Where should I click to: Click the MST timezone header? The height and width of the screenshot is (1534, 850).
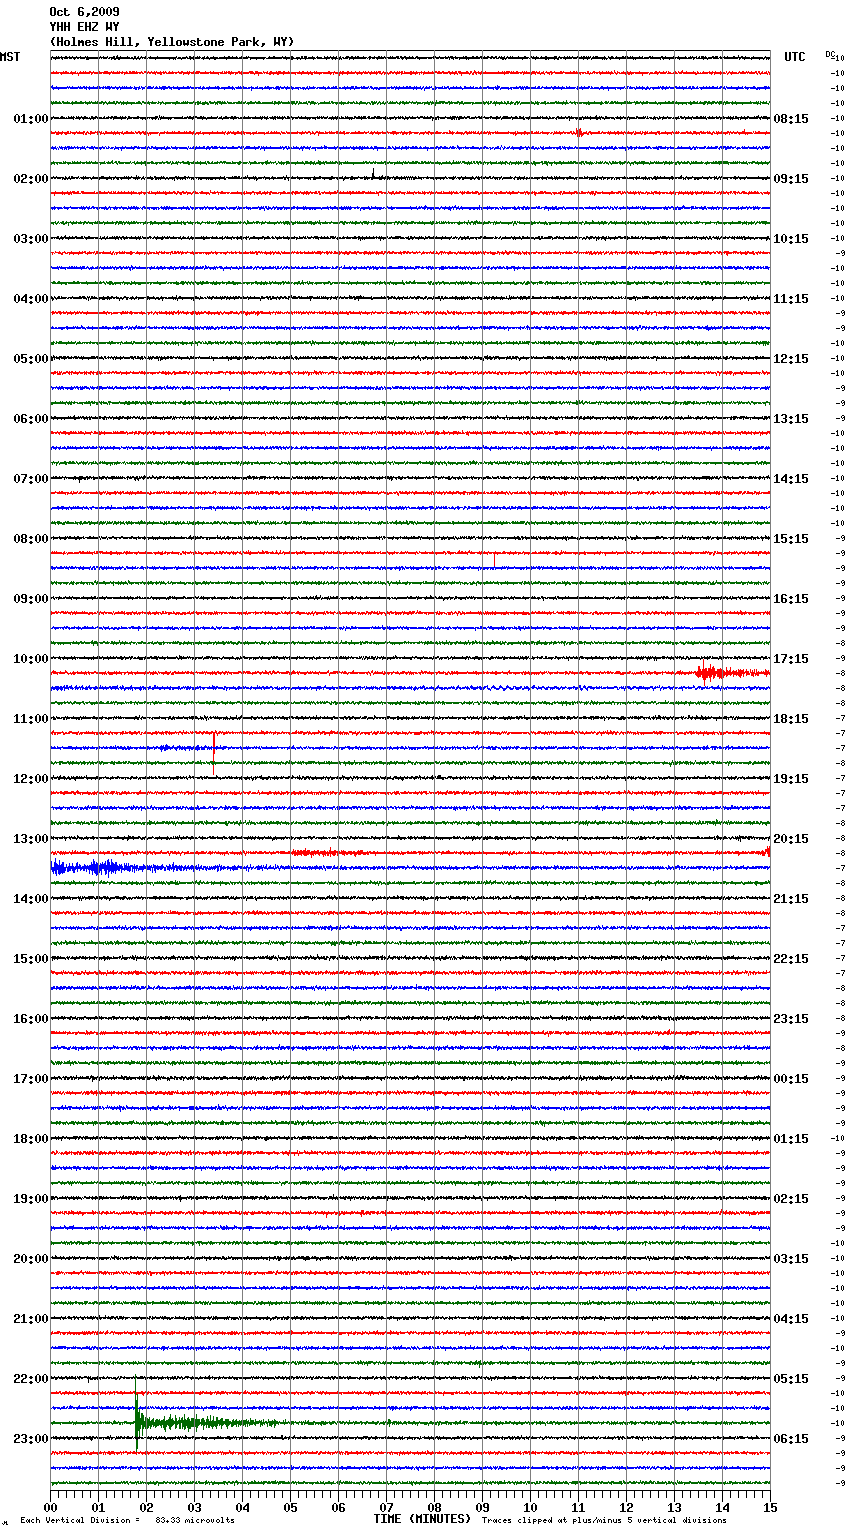tap(10, 57)
